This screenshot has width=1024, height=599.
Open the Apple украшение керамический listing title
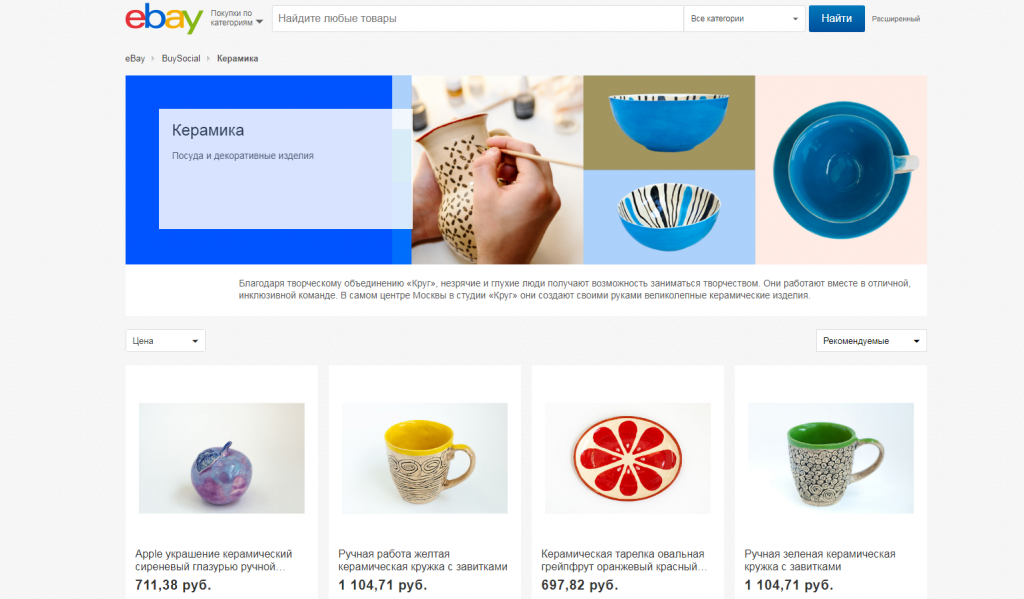click(214, 560)
